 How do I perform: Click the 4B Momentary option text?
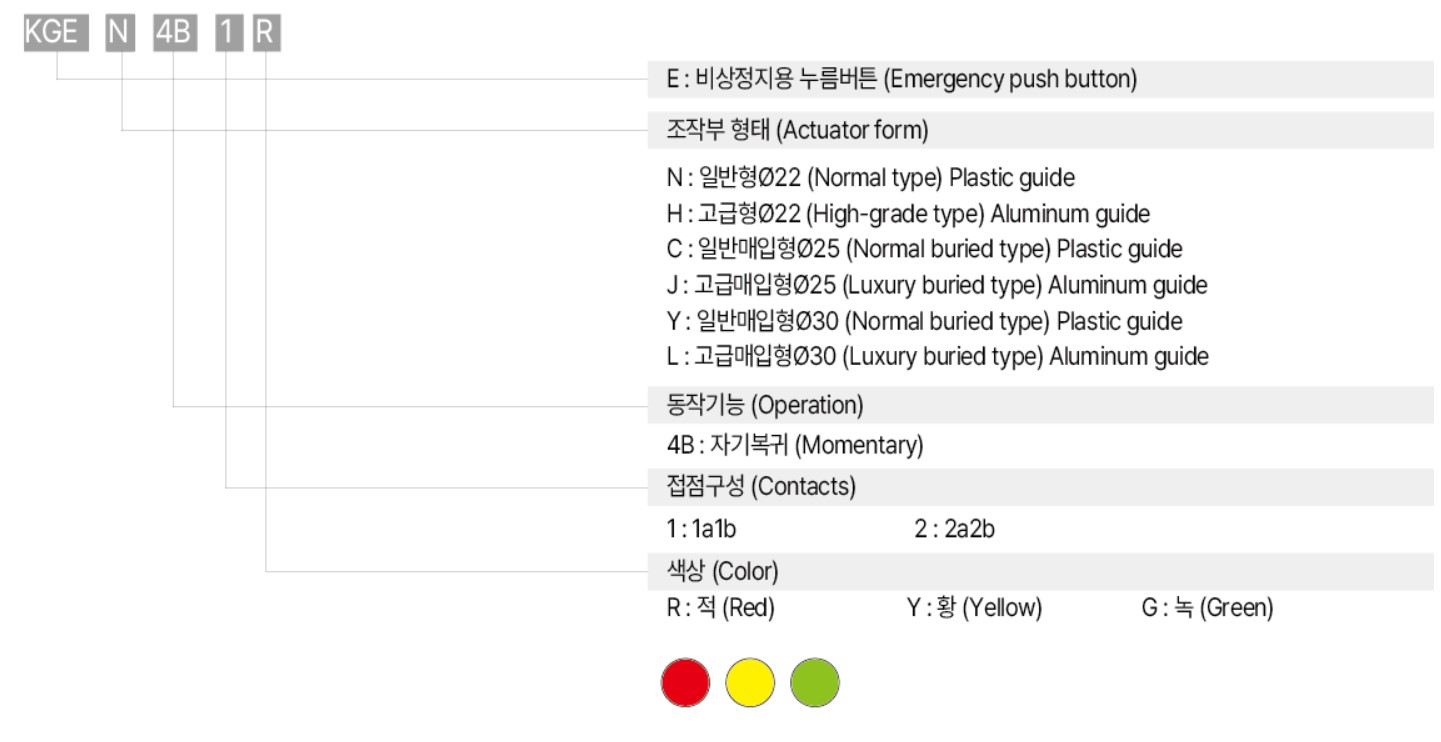pyautogui.click(x=795, y=446)
